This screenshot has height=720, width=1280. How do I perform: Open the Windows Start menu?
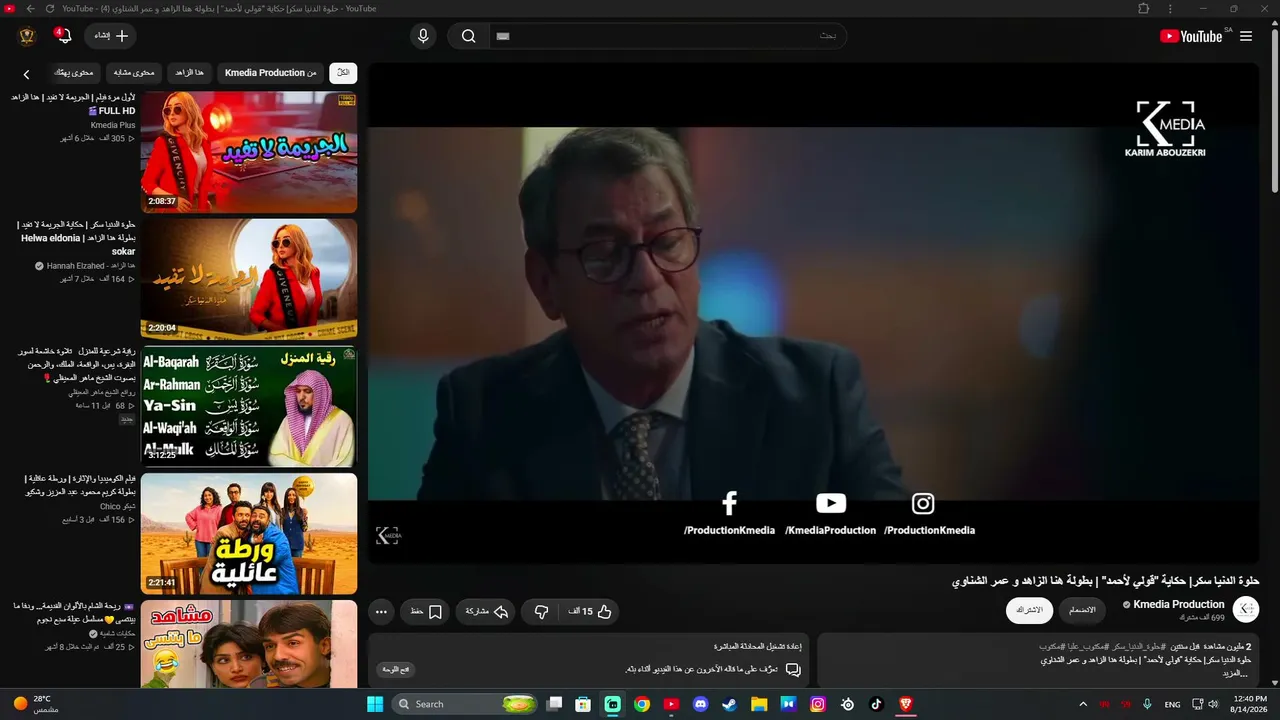pyautogui.click(x=375, y=704)
